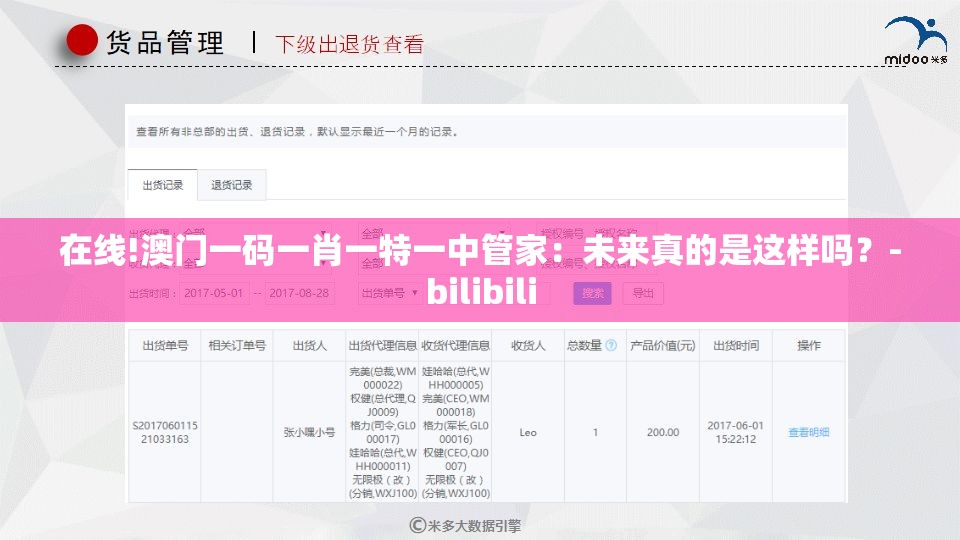Click the 相关订单号 column header
Viewport: 960px width, 540px height.
coord(237,345)
